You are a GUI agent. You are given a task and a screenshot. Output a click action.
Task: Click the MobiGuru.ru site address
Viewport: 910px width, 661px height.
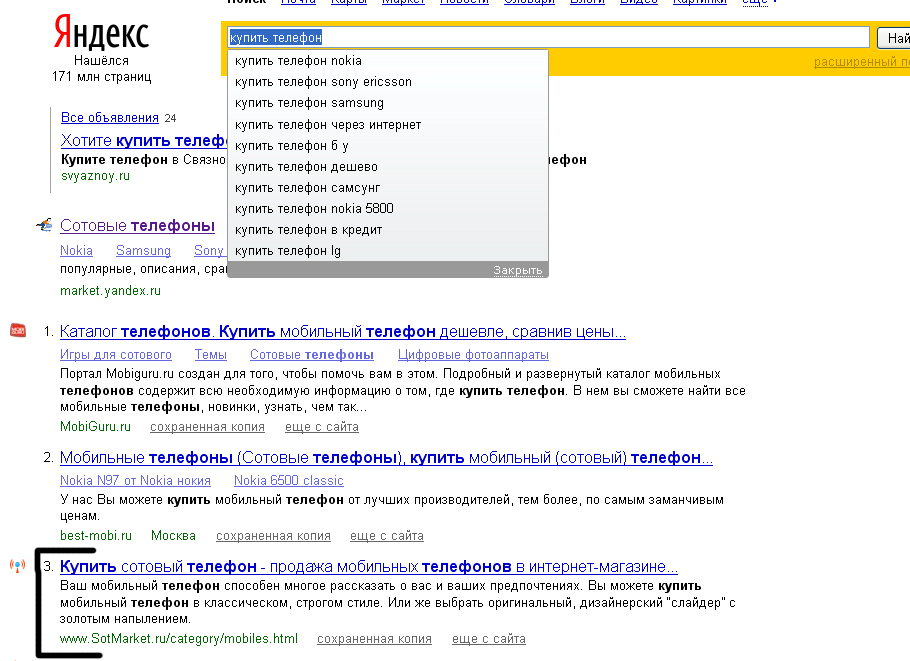(x=96, y=427)
